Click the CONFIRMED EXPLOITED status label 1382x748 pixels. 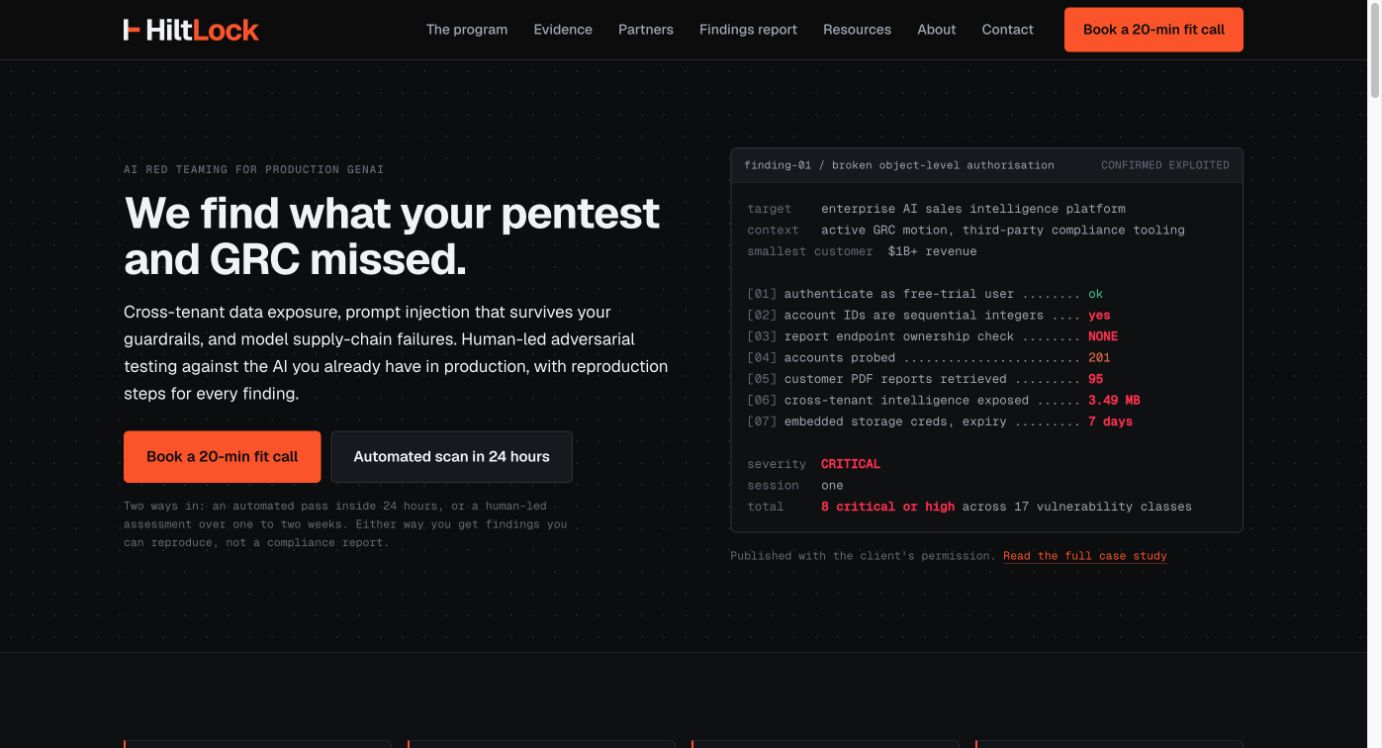(x=1165, y=165)
